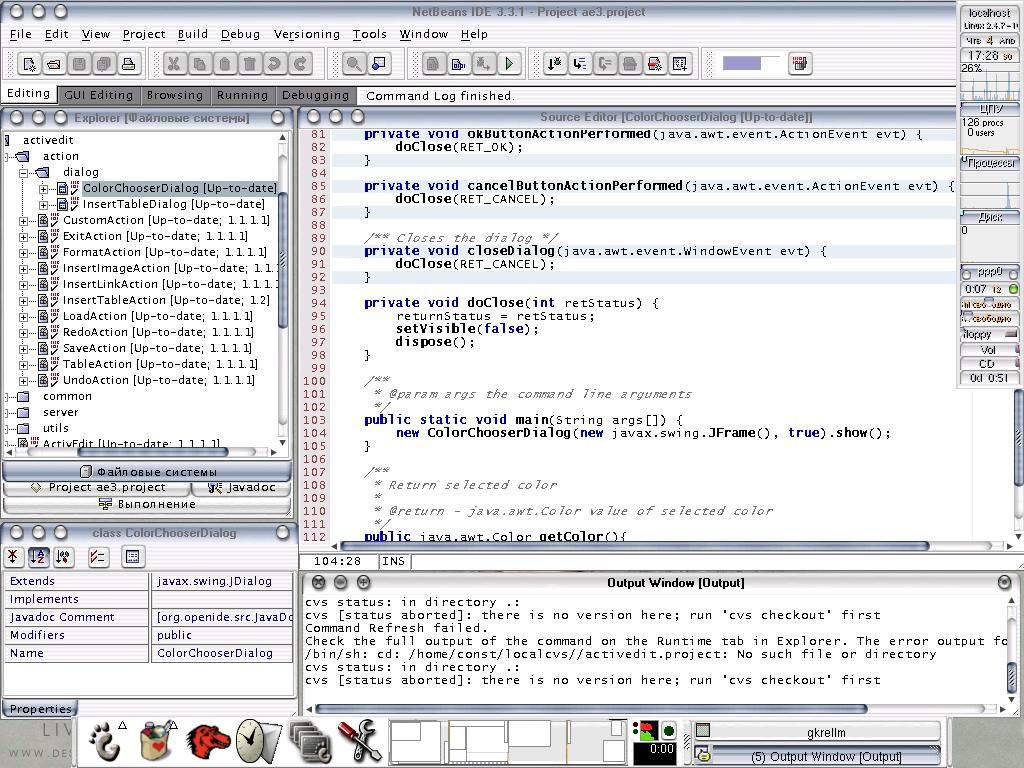Viewport: 1024px width, 768px height.
Task: Click the clock icon in GNOME panel
Action: [x=259, y=741]
